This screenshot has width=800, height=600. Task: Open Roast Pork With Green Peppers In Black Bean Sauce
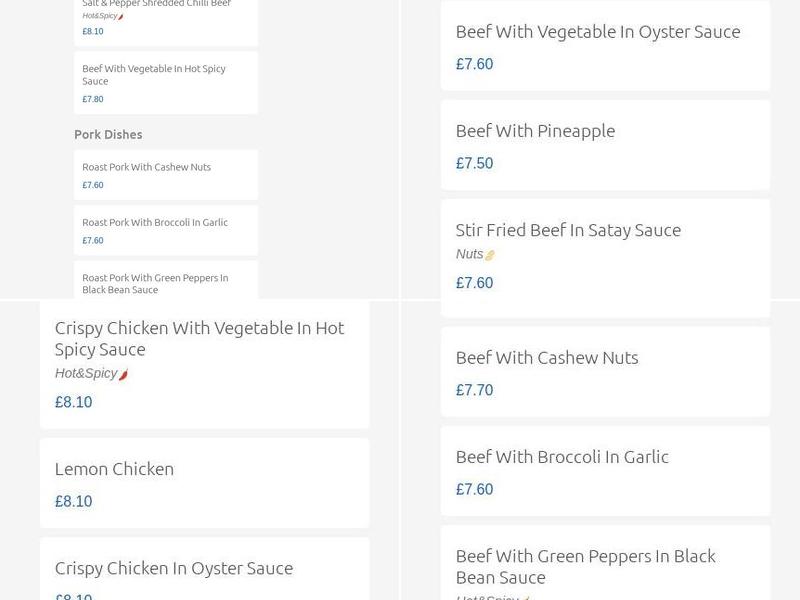click(x=153, y=283)
